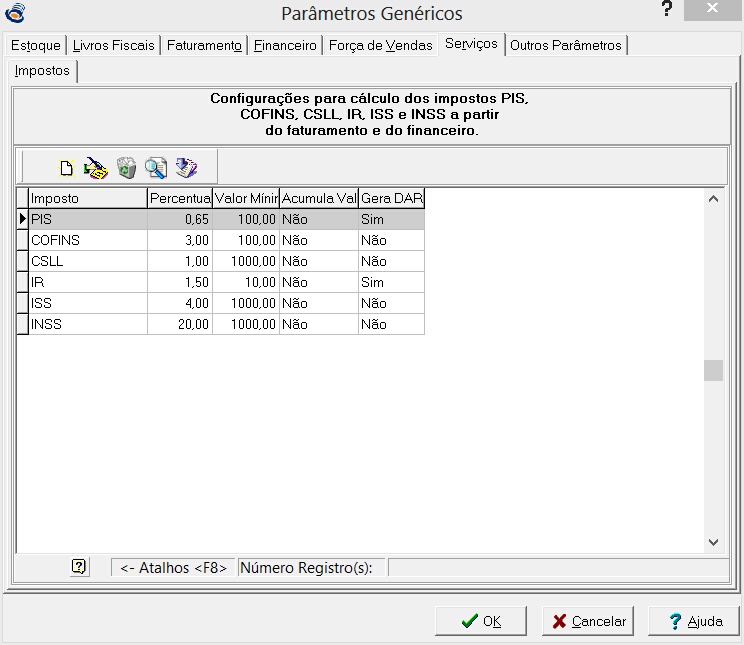Screen dimensions: 744x645
Task: Click the 10,00 minimum value of IR
Action: [246, 282]
